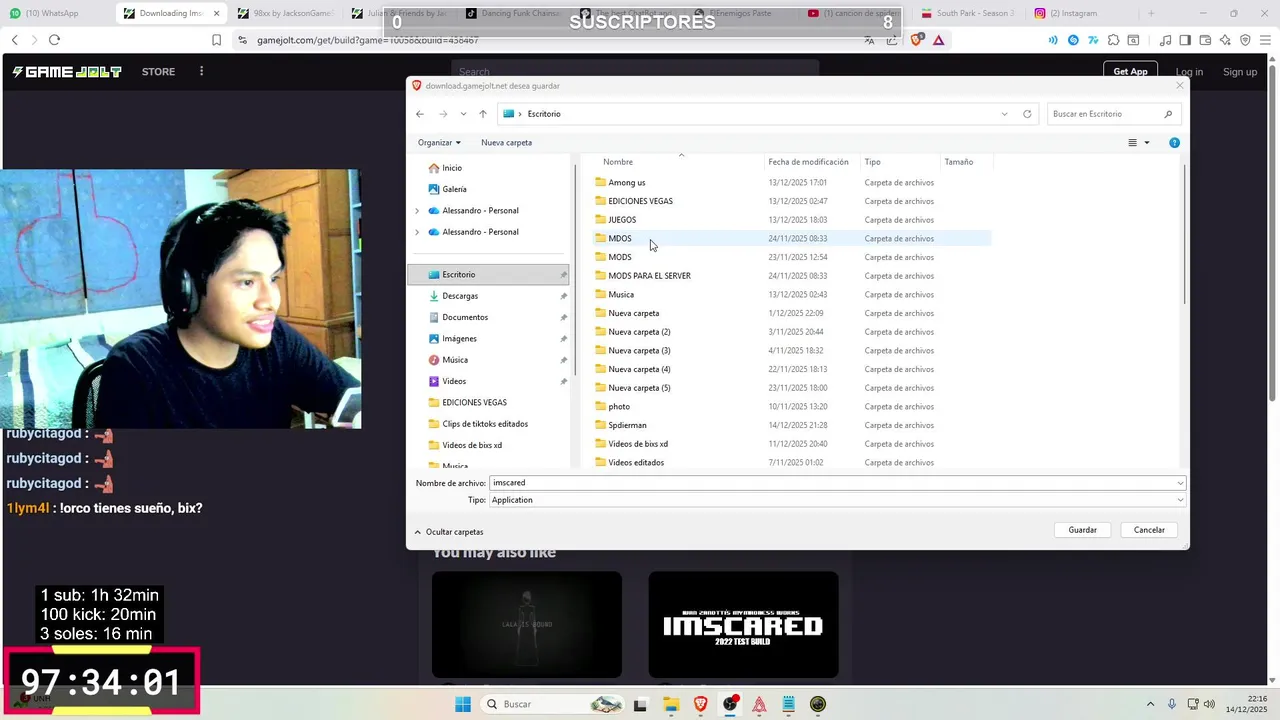Open the save dialog help icon
The image size is (1280, 720).
click(x=1174, y=143)
